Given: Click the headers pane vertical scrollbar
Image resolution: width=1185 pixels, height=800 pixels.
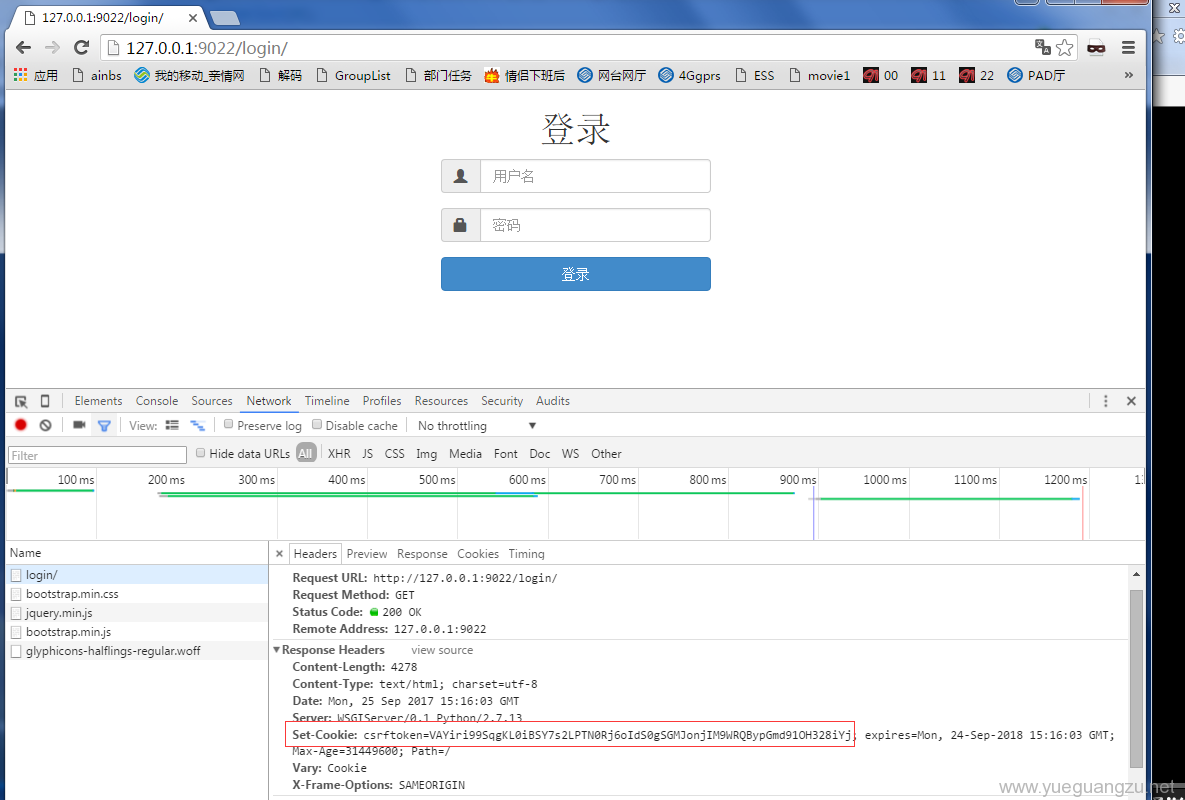Looking at the screenshot, I should pyautogui.click(x=1136, y=678).
